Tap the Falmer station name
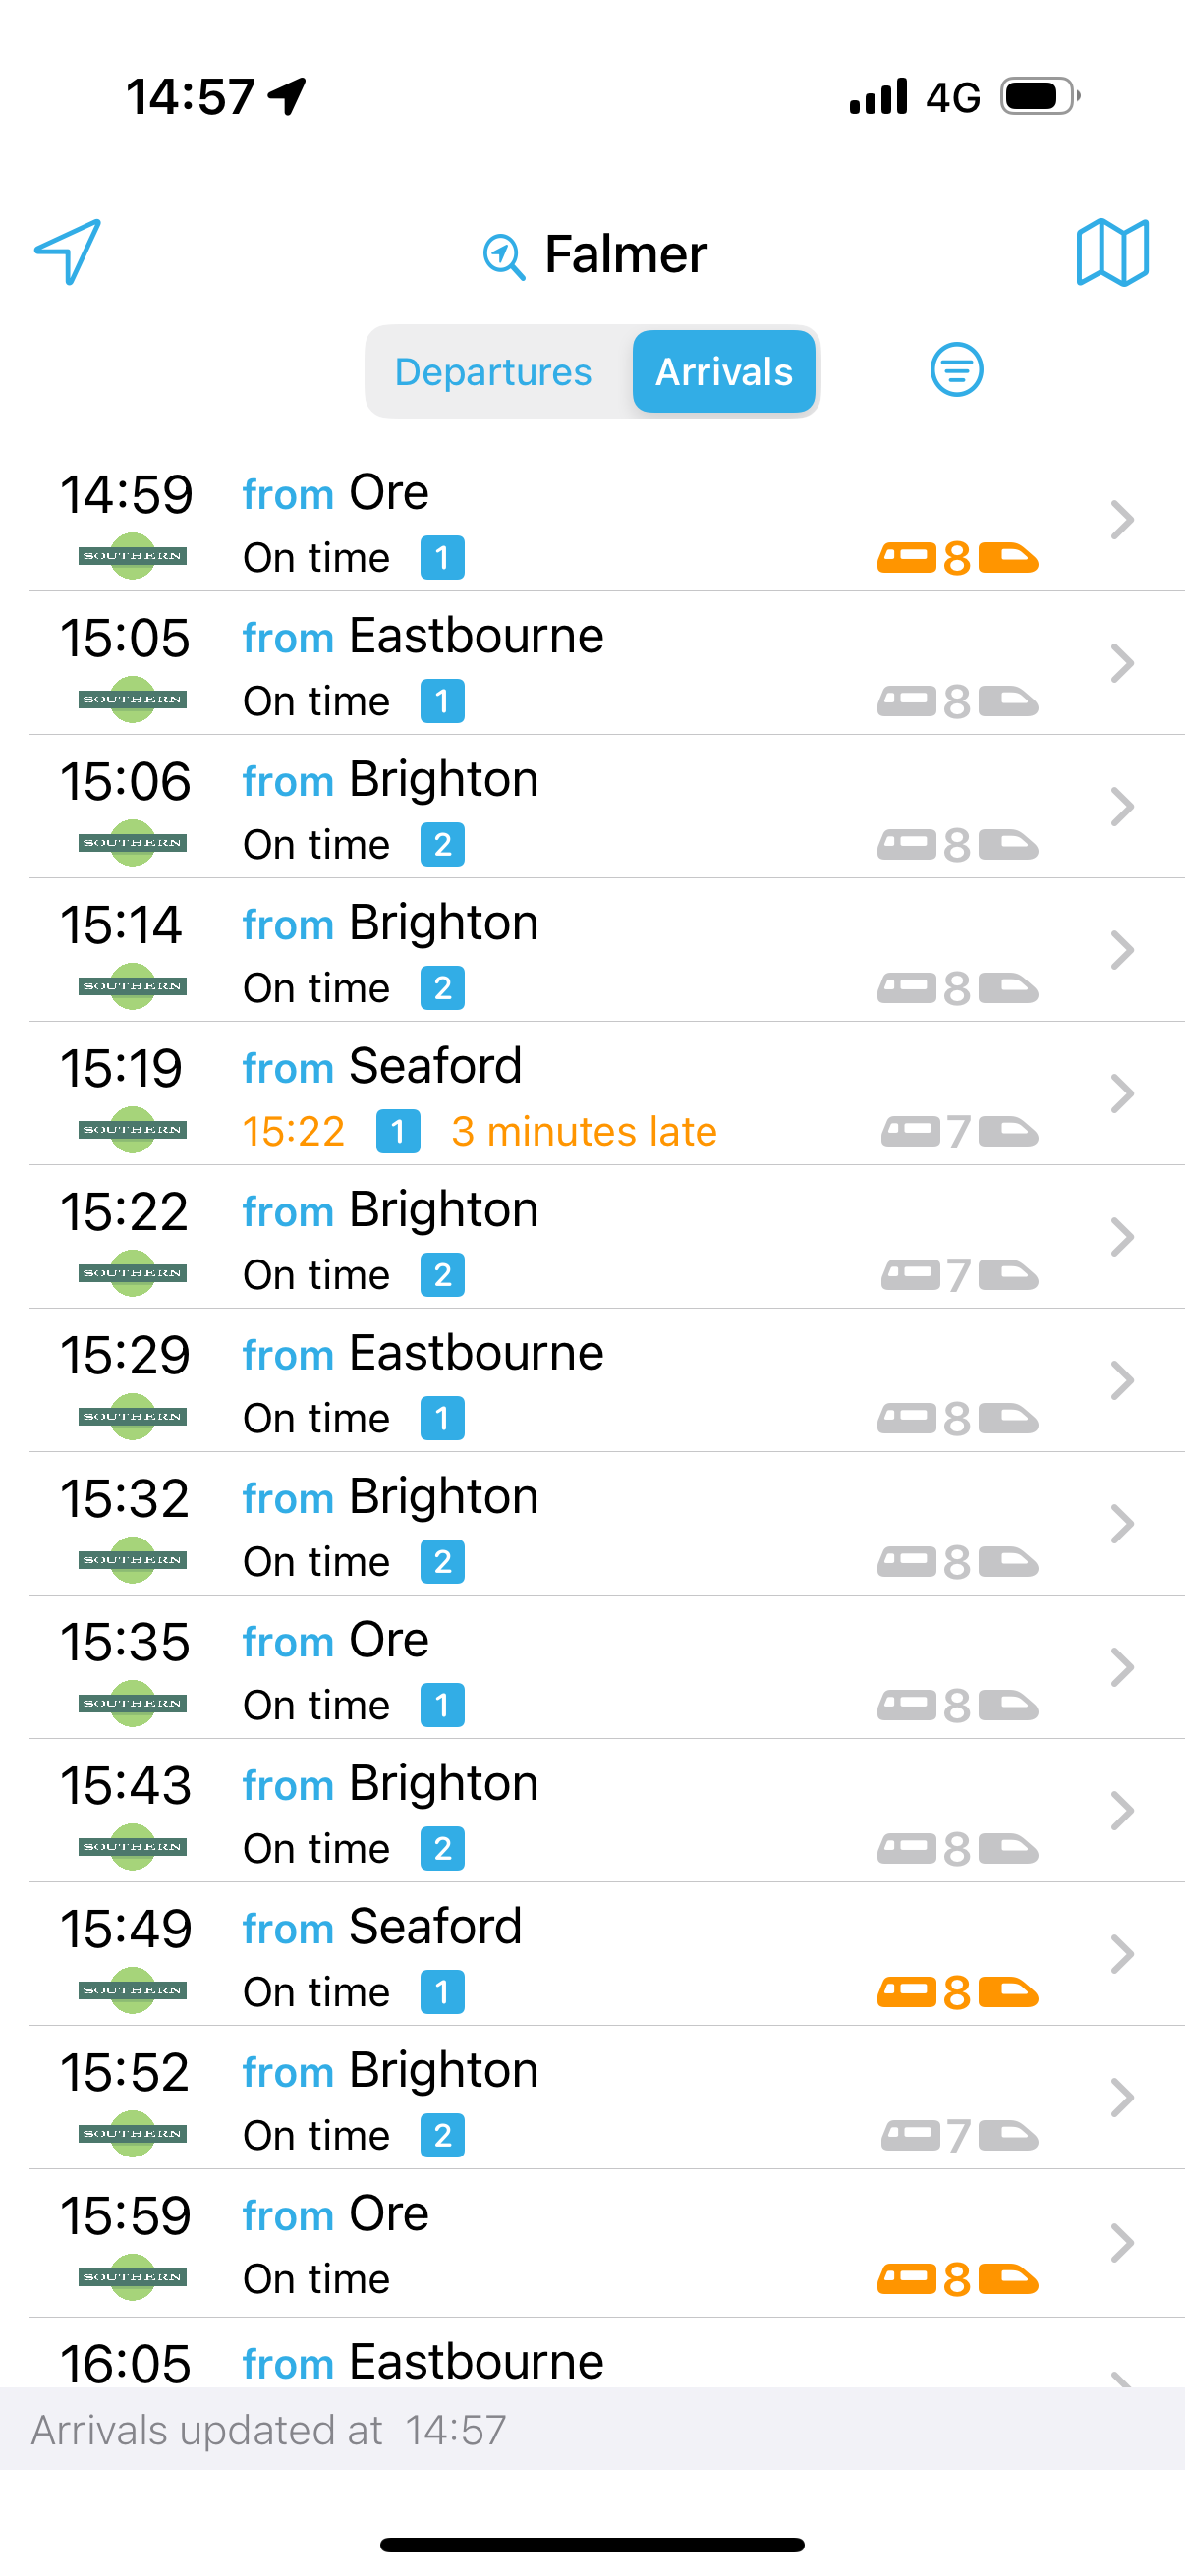The width and height of the screenshot is (1185, 2576). (x=626, y=254)
